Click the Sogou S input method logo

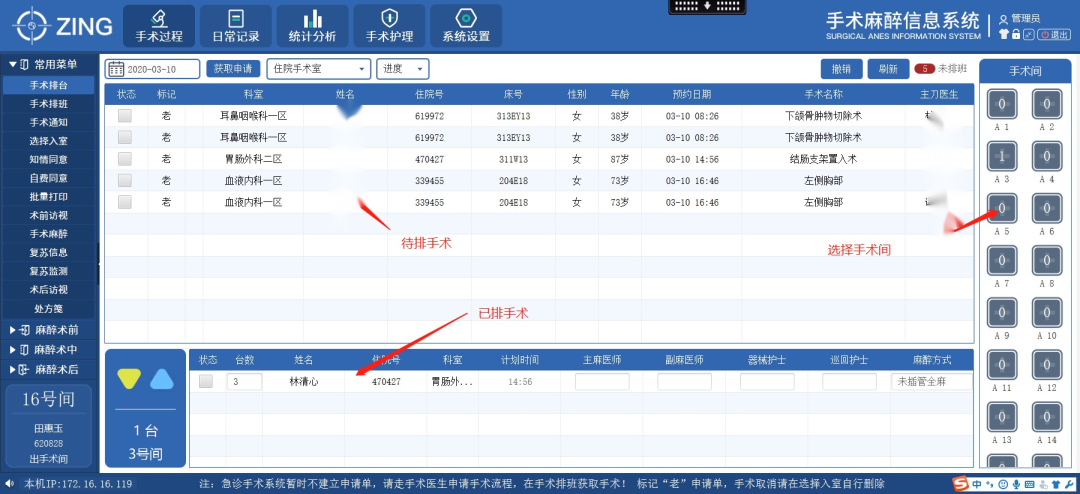click(x=960, y=484)
